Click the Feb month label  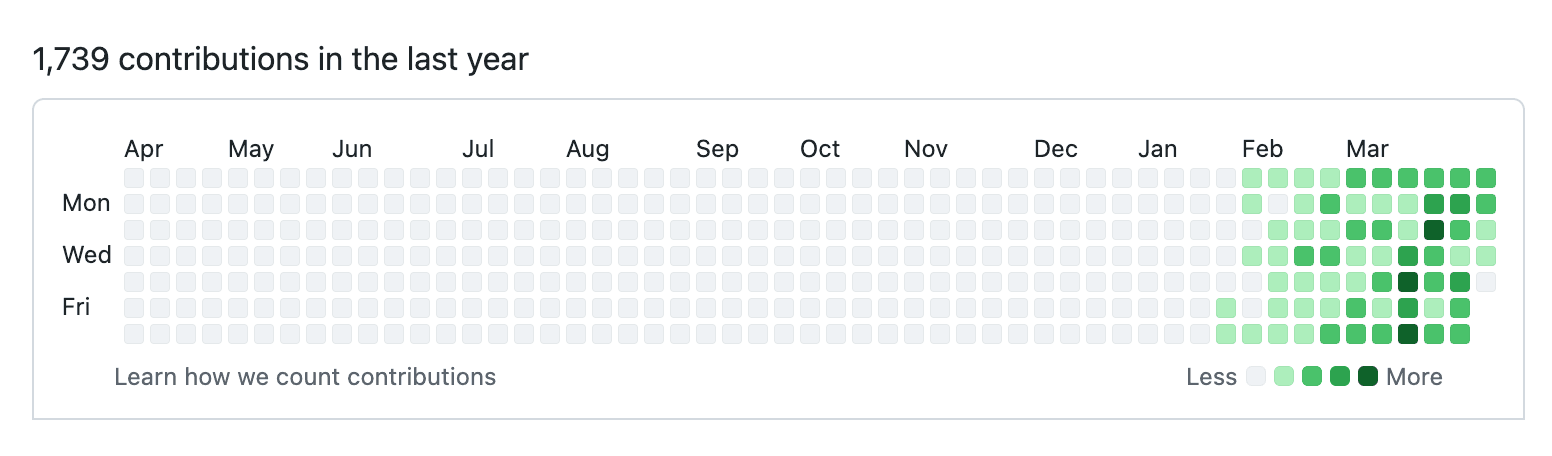(1262, 149)
